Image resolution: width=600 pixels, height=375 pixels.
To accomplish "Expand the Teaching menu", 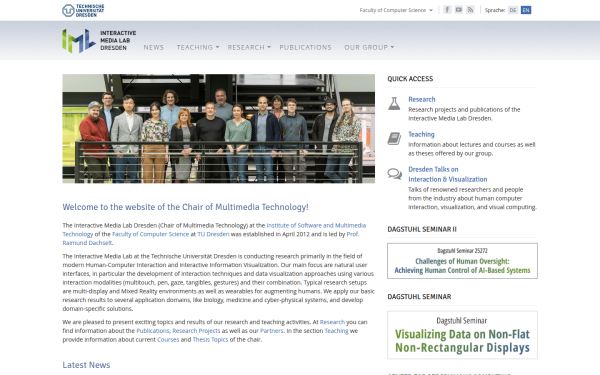I will (197, 47).
